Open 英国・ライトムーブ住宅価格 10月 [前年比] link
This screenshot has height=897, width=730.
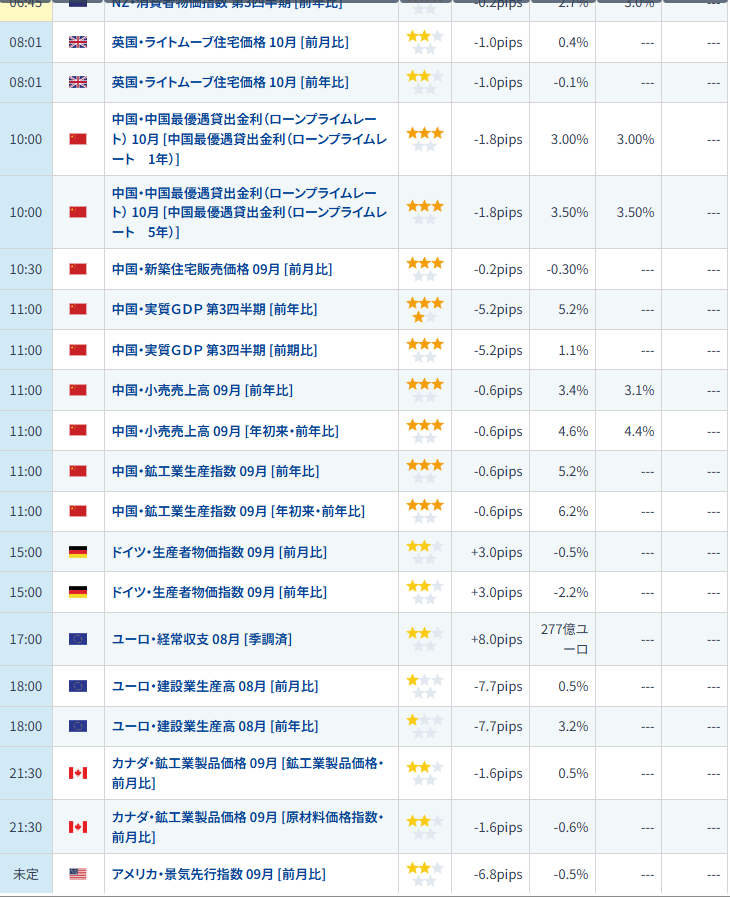[x=230, y=82]
